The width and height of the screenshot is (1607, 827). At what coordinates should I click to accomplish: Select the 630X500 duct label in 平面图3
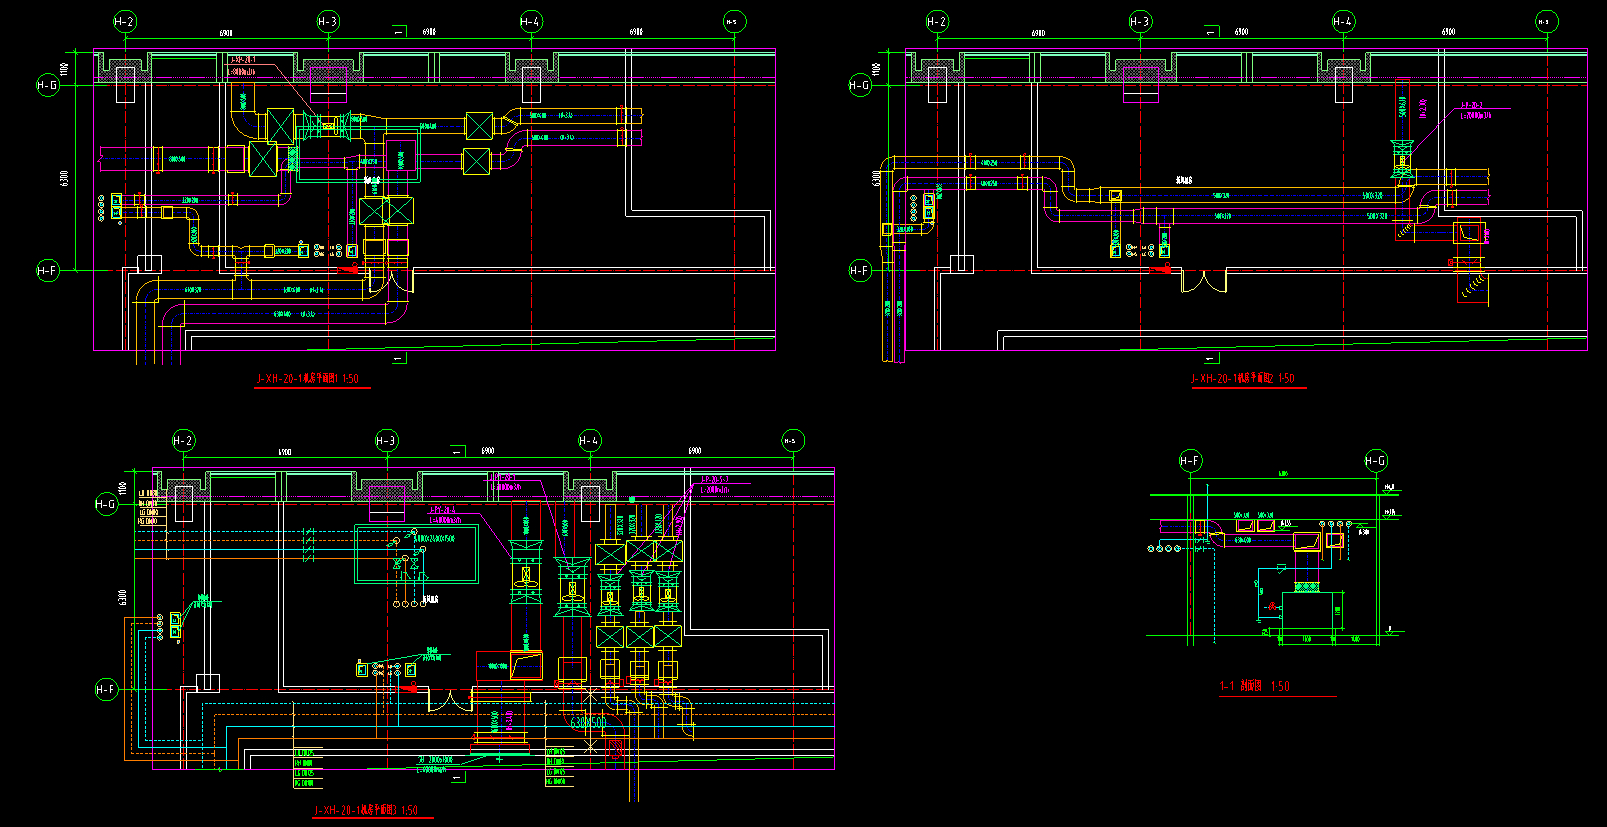click(588, 722)
